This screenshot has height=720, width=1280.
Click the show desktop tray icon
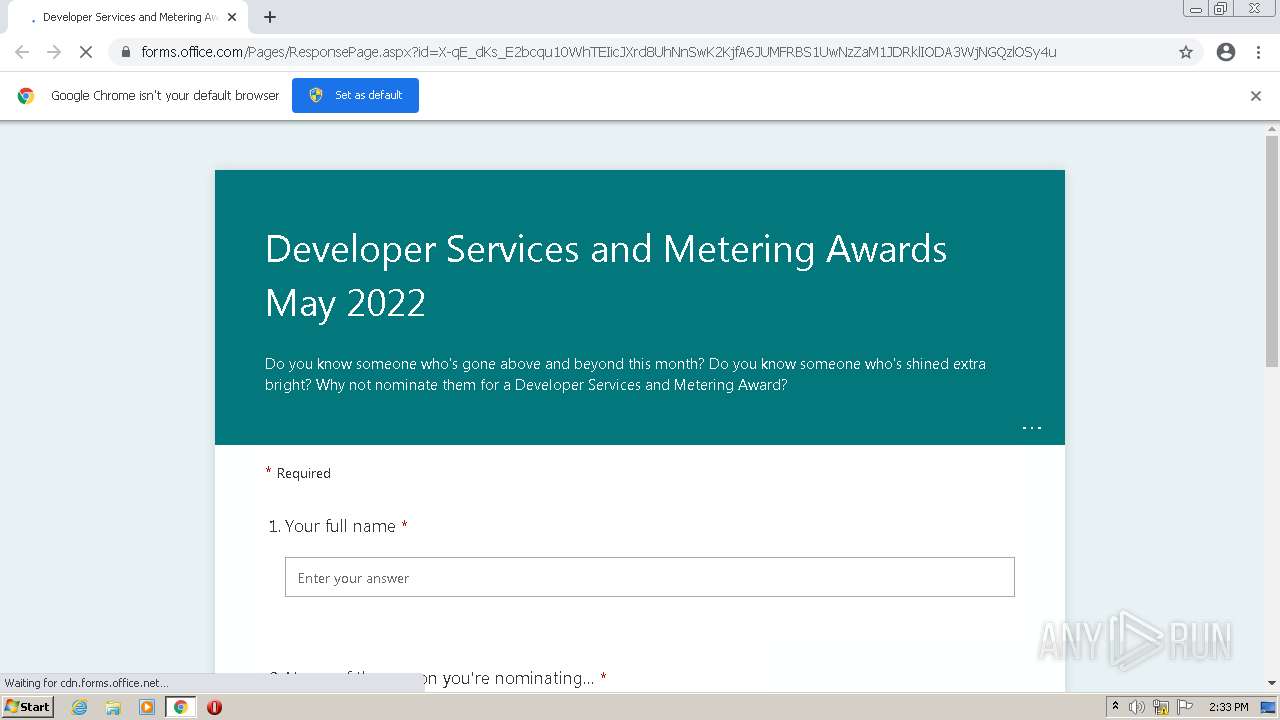pos(1268,707)
